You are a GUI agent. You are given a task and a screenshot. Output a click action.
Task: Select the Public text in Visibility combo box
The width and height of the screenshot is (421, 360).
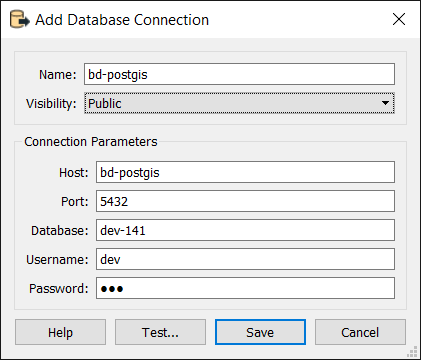(x=104, y=103)
